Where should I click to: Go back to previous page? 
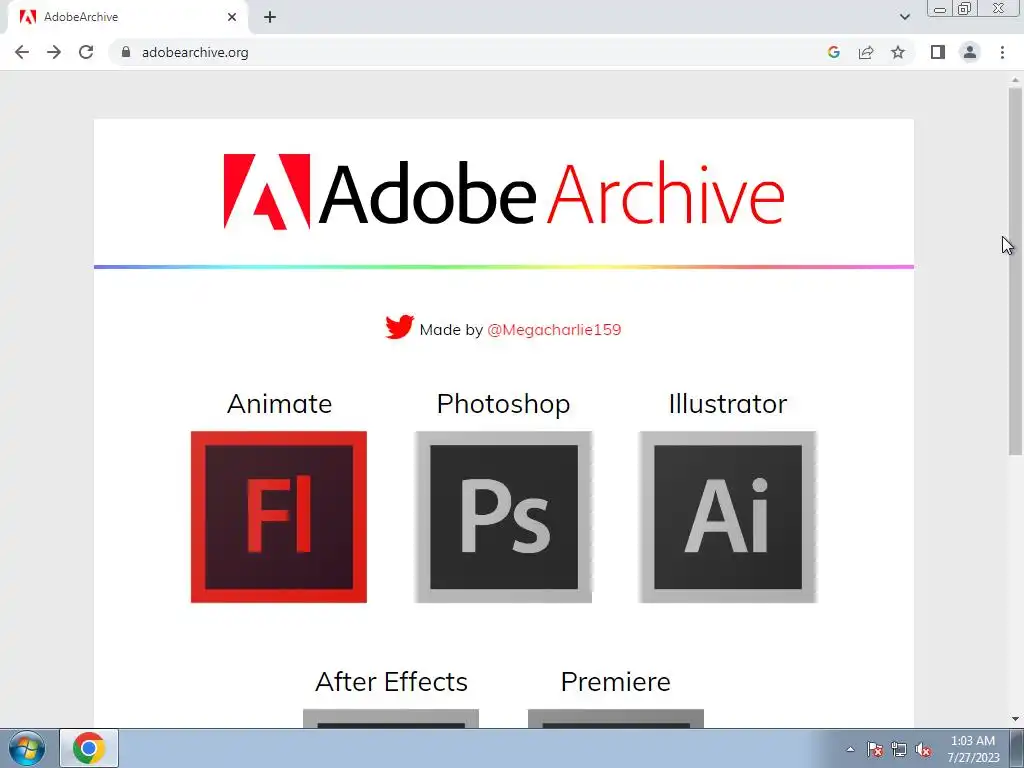[x=22, y=52]
